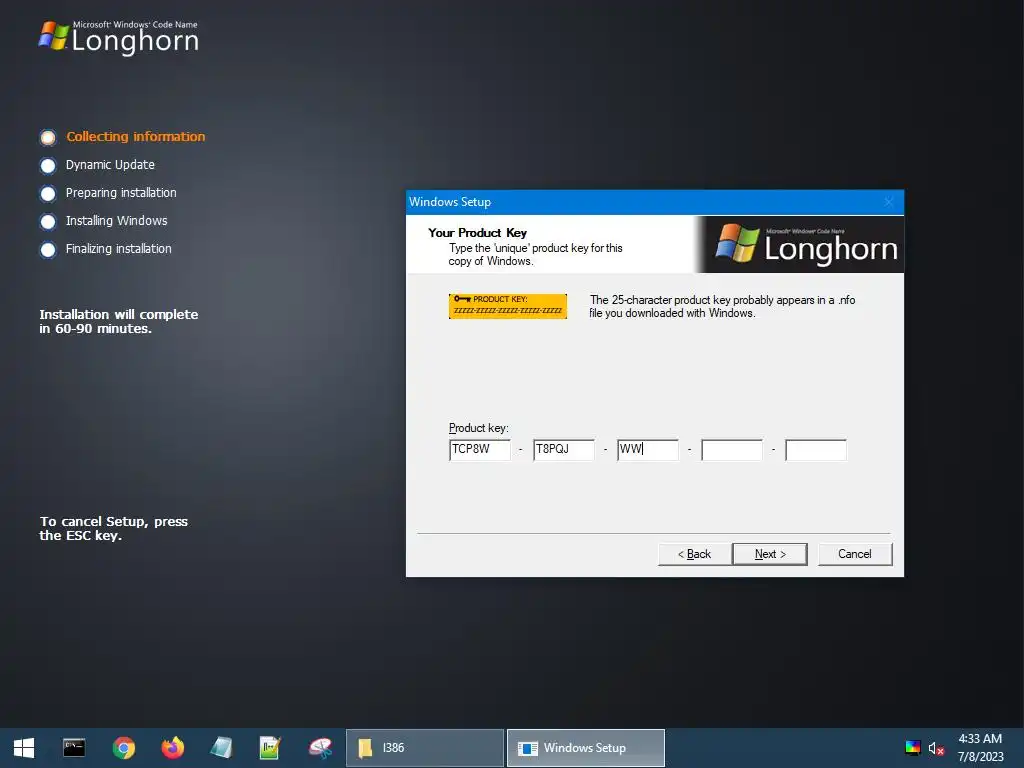Click the muted volume tray icon
1024x768 pixels.
pos(936,748)
